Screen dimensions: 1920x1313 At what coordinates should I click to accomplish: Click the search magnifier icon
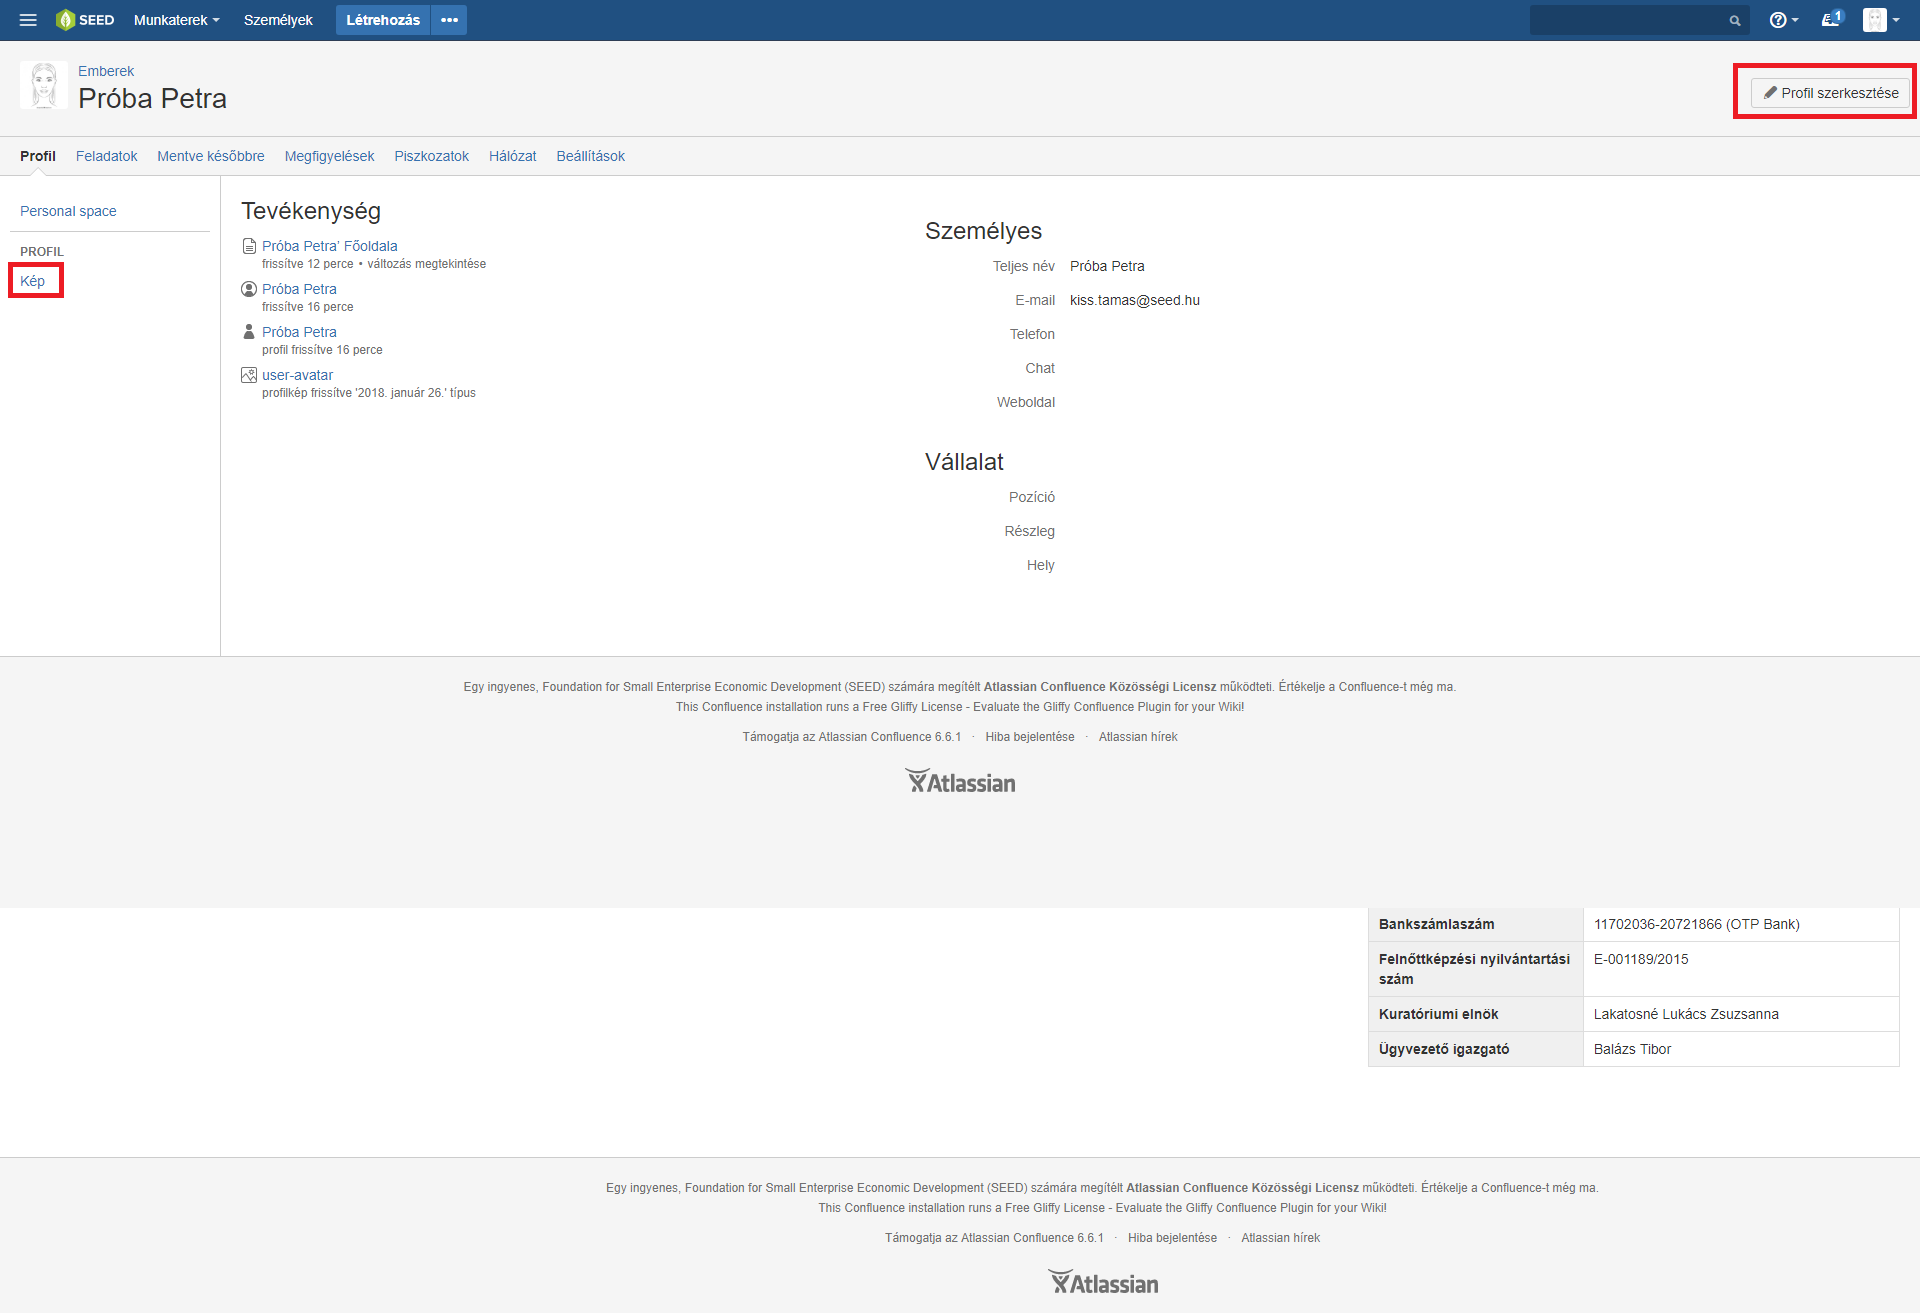tap(1735, 21)
